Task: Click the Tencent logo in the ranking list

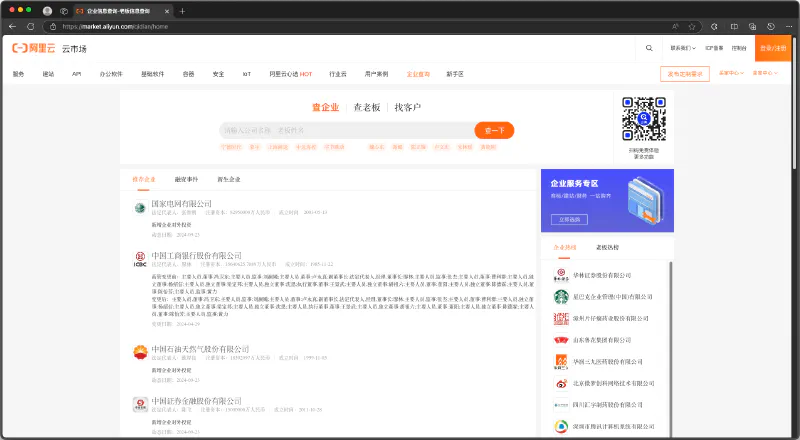Action: [561, 426]
